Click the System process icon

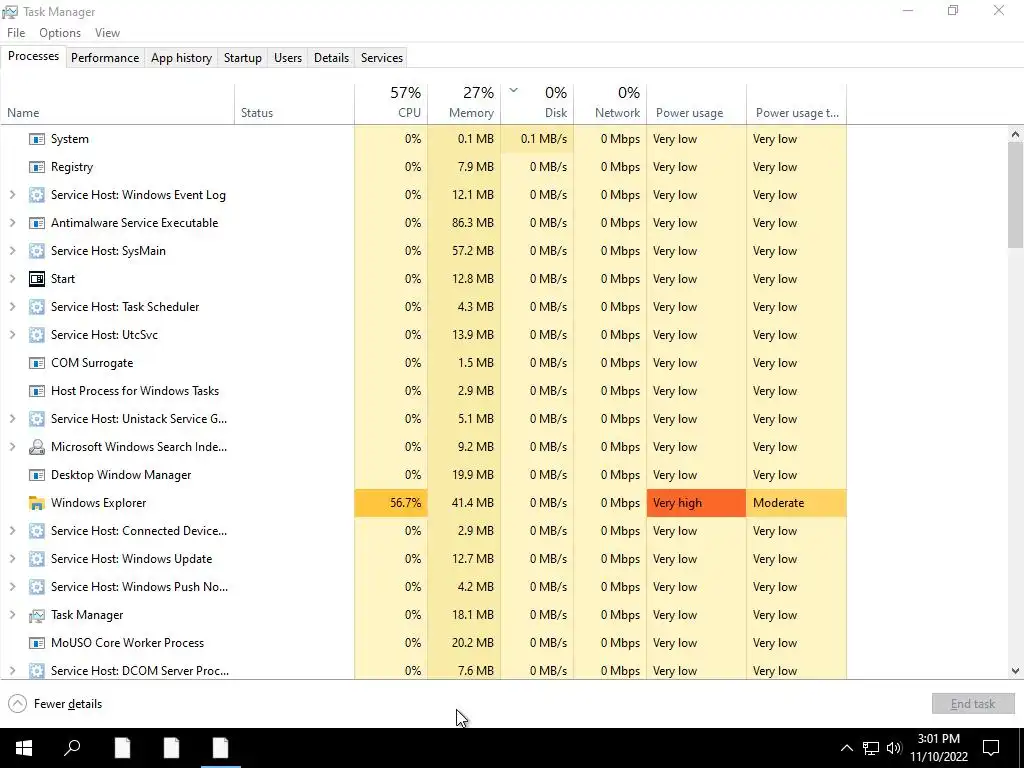[37, 139]
